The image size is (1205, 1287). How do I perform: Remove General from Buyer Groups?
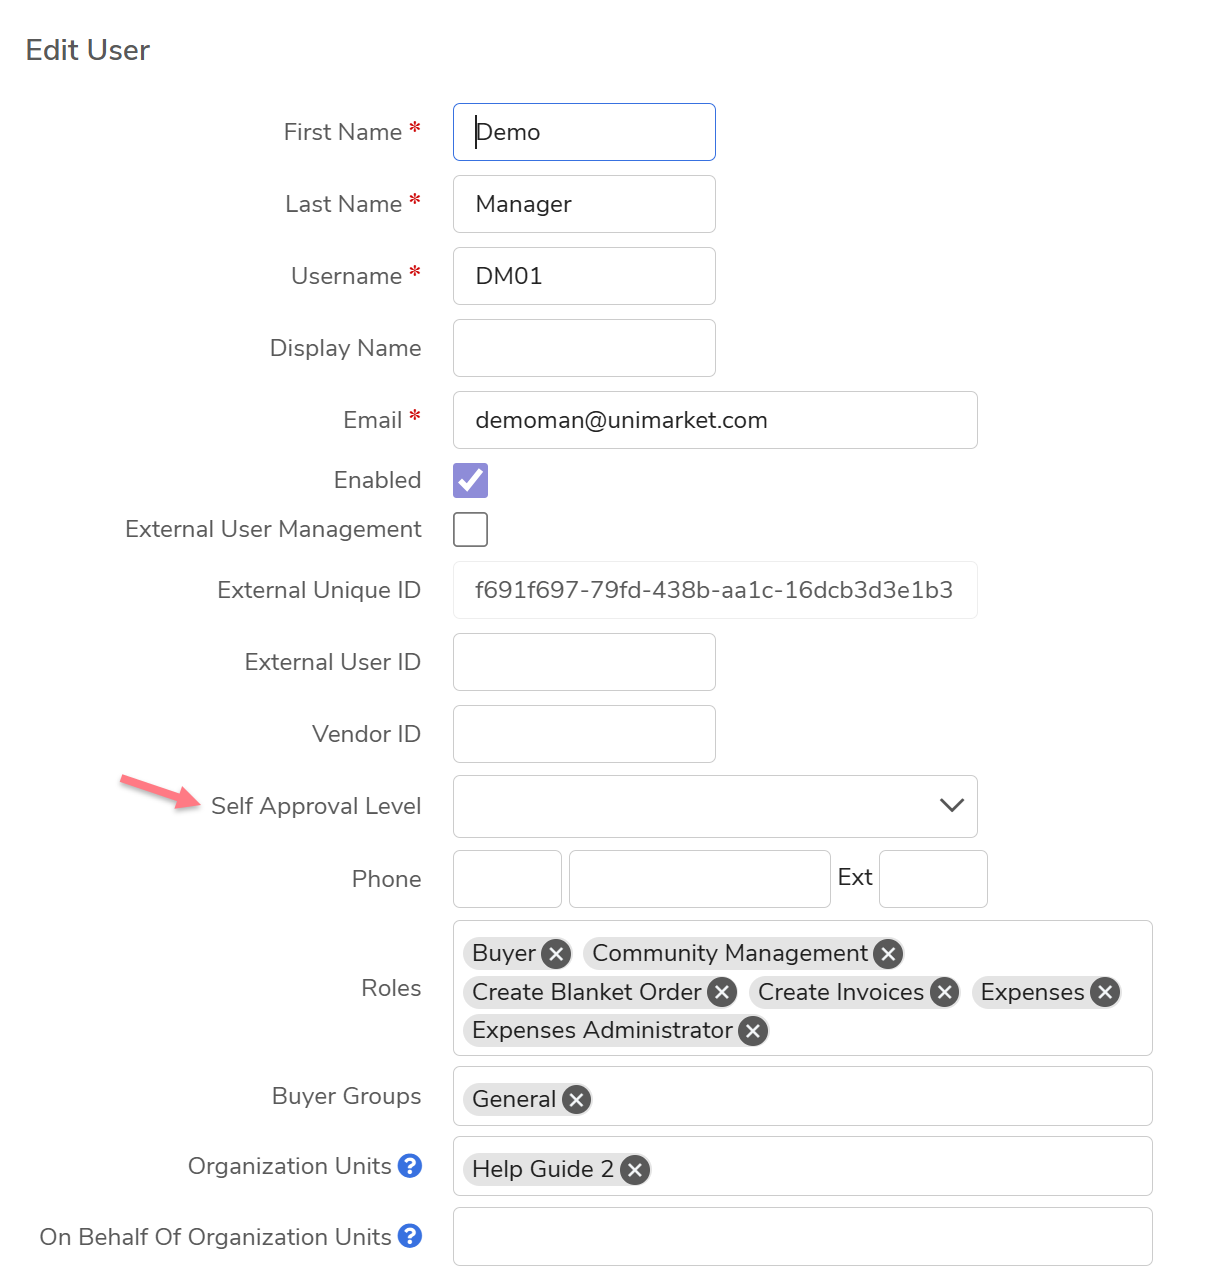576,1100
